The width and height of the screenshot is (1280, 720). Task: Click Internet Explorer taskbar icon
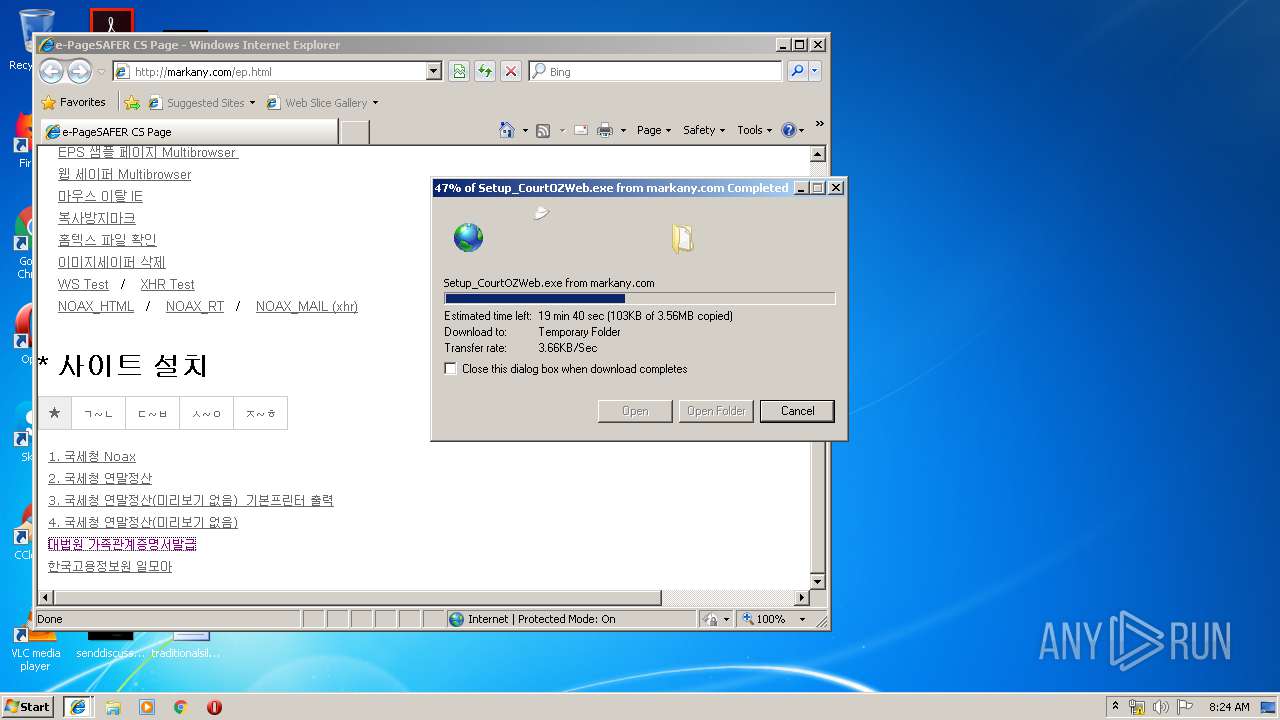[x=78, y=706]
